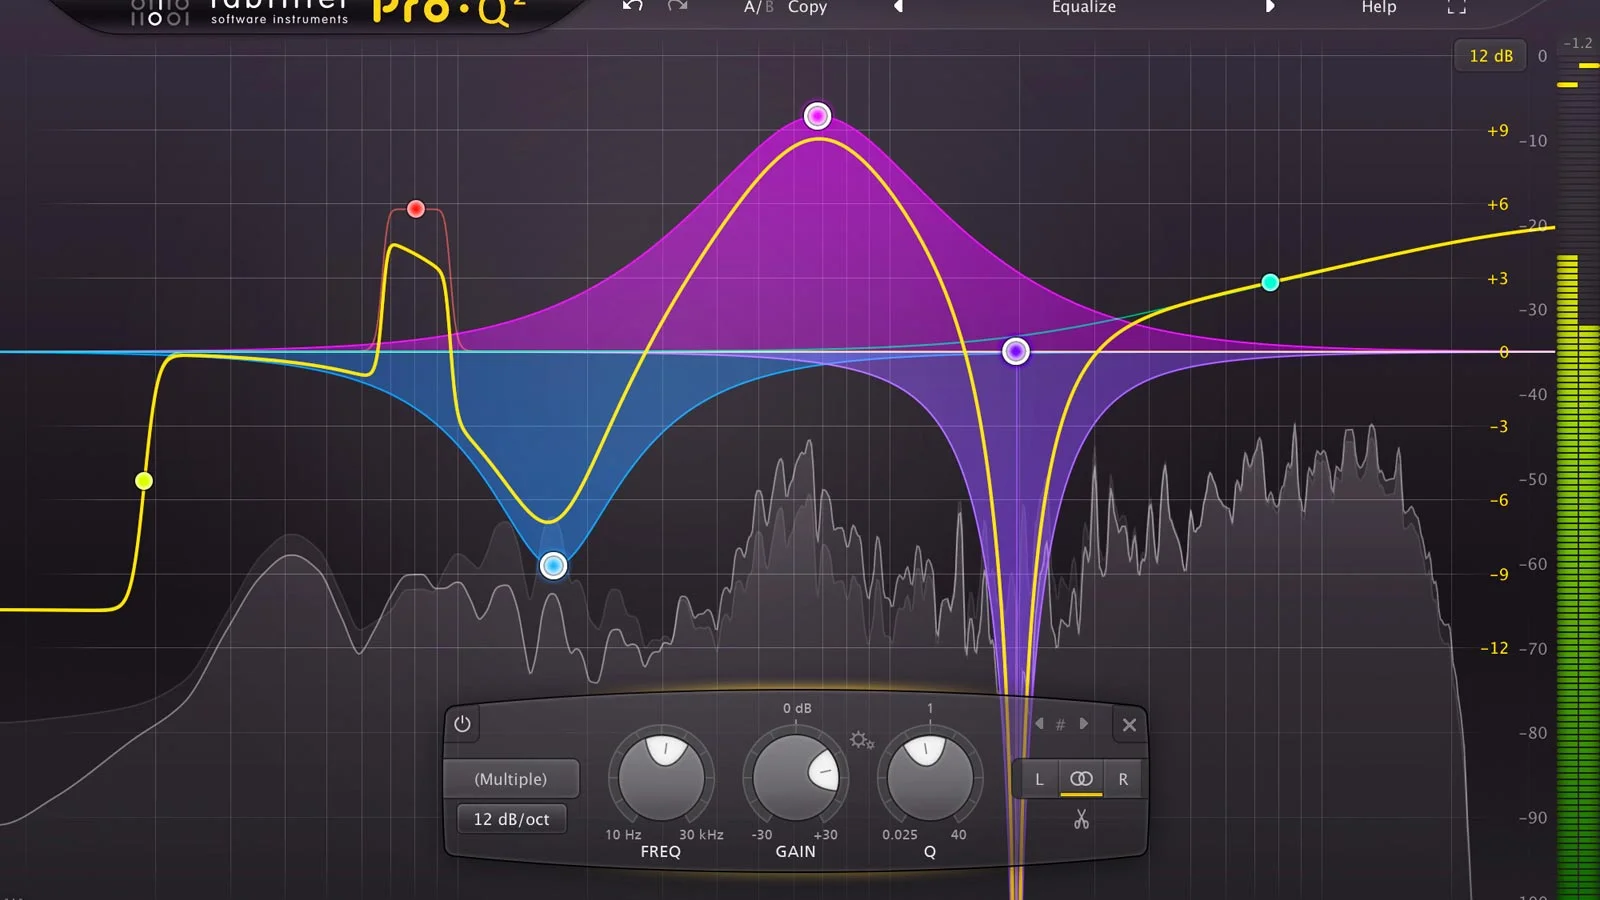Click the FabFilter logo in the top-left corner

[x=160, y=12]
